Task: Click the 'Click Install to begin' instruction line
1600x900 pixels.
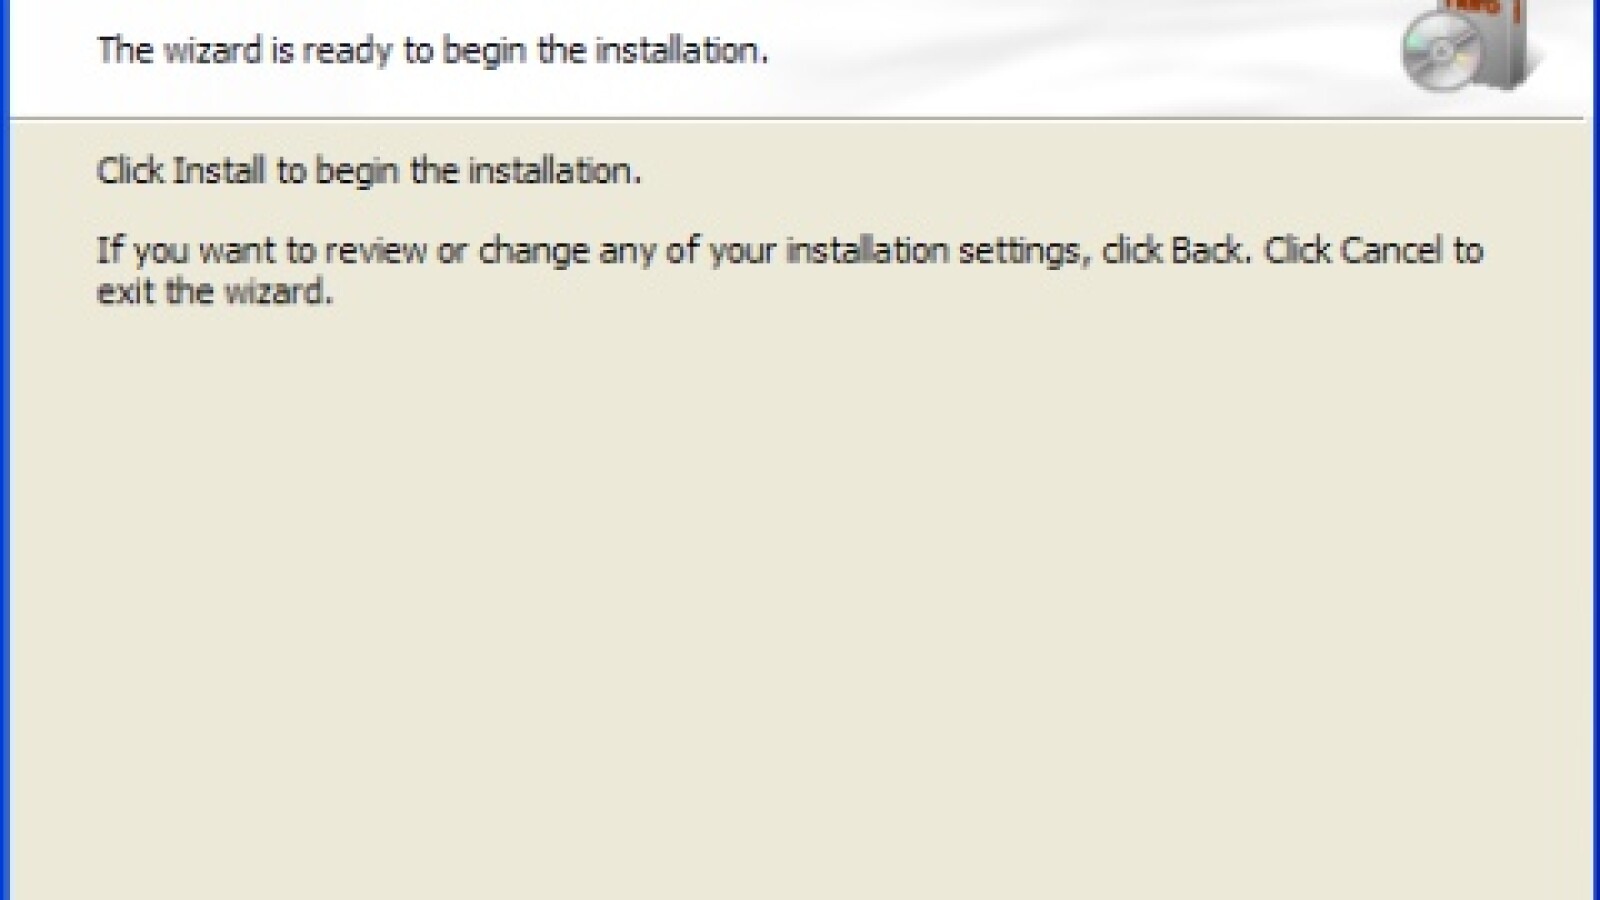Action: point(368,171)
